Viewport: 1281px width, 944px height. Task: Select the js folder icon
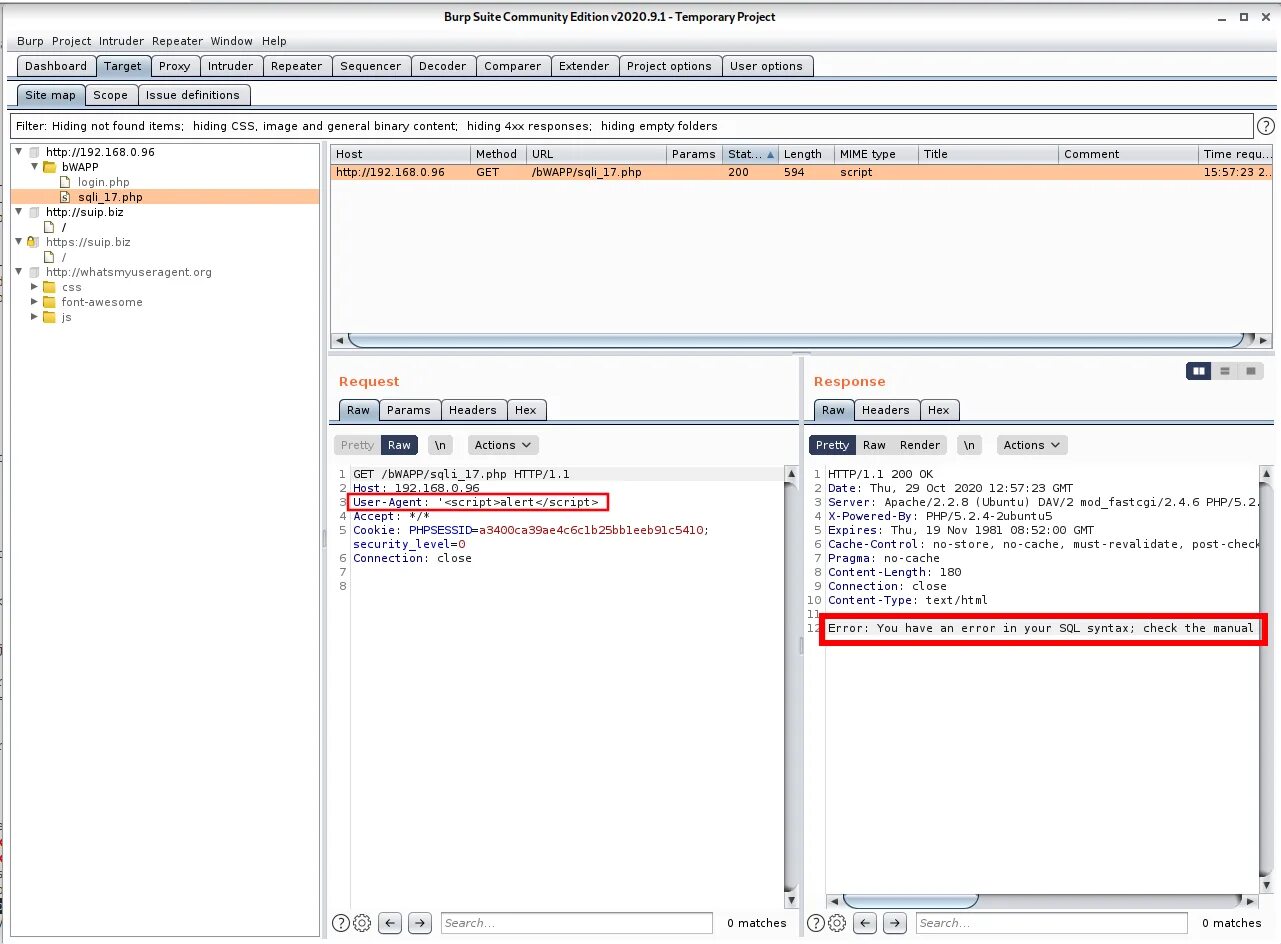click(x=49, y=317)
